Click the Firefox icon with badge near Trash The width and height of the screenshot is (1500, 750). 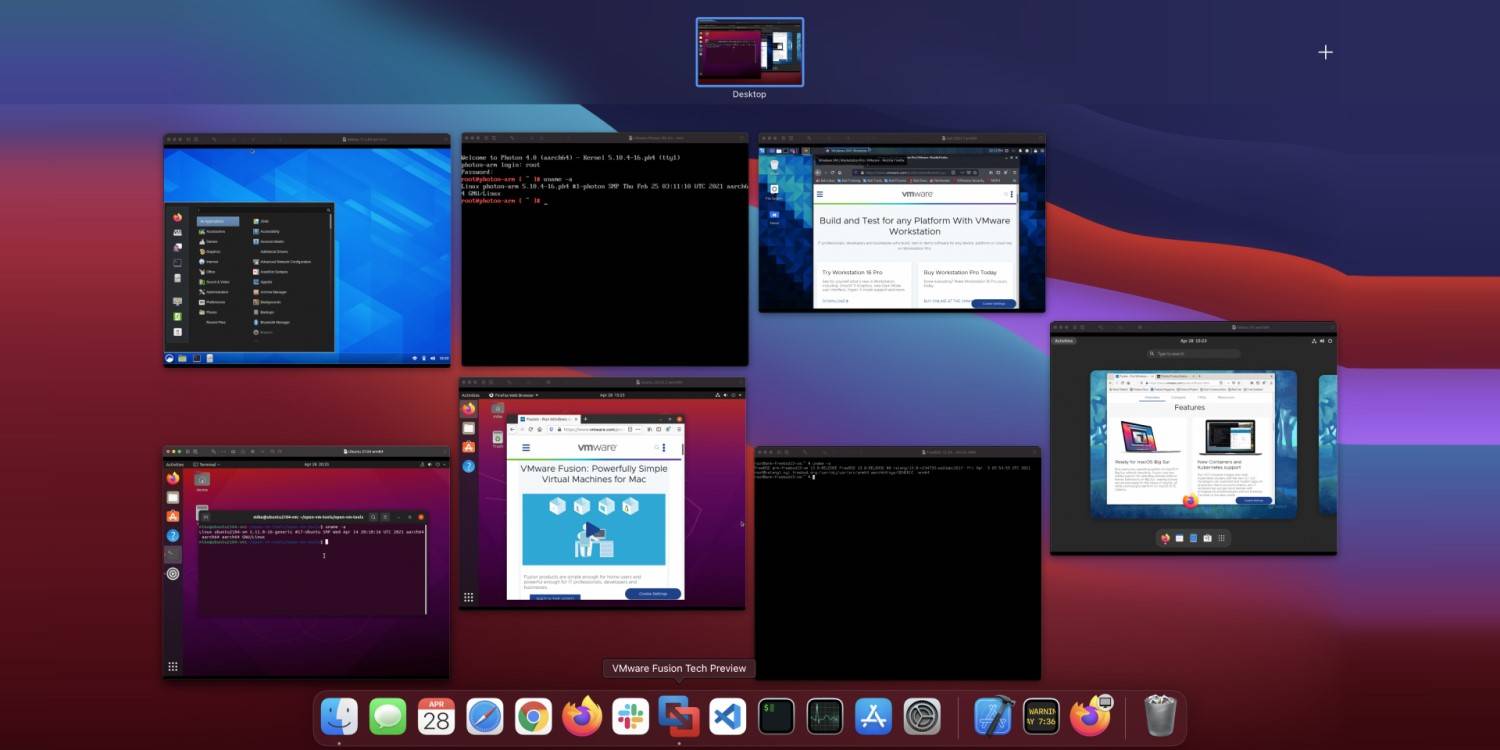[1091, 716]
